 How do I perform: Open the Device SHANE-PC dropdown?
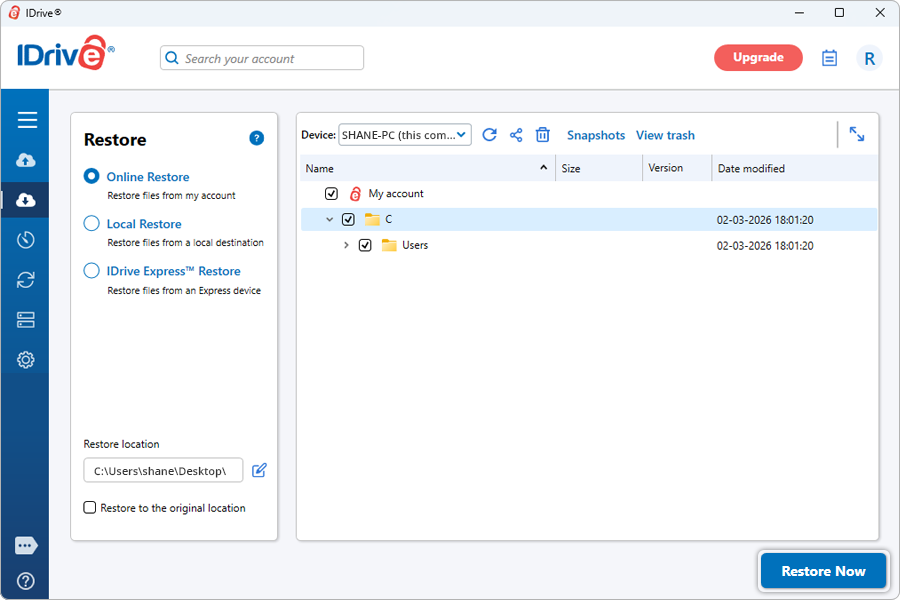(x=405, y=135)
